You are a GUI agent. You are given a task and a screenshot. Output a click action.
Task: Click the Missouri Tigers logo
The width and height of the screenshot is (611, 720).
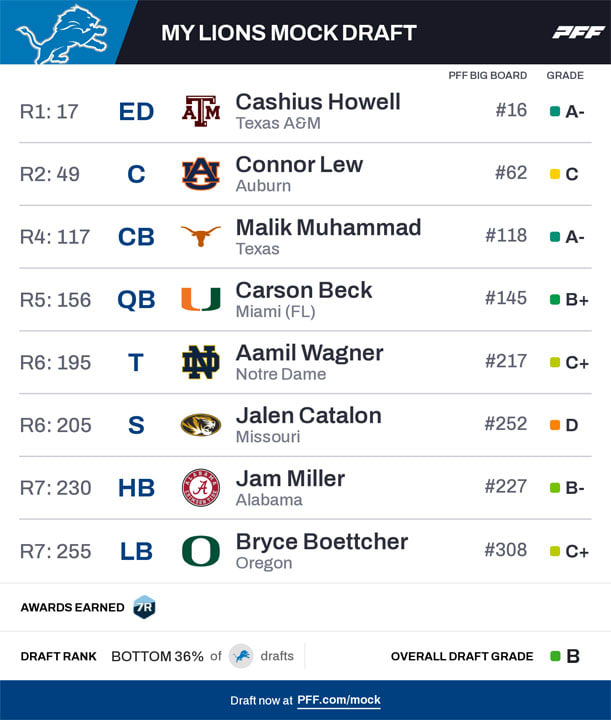201,425
